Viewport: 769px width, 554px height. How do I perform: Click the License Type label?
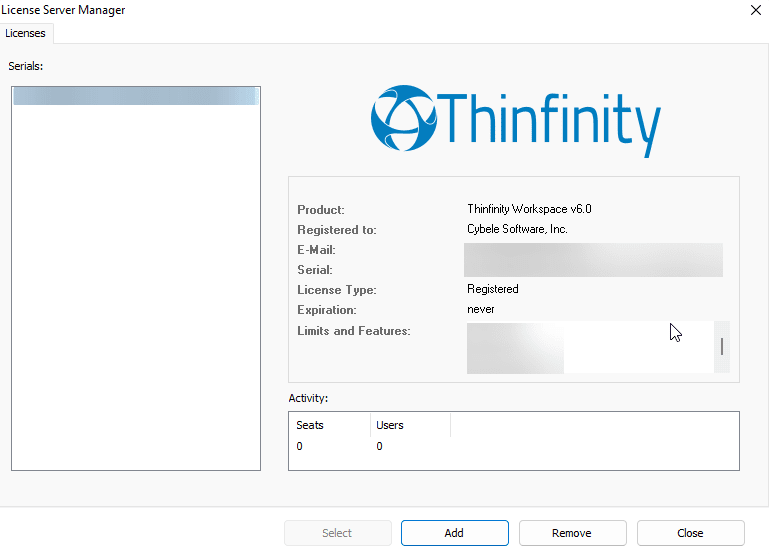(x=336, y=290)
